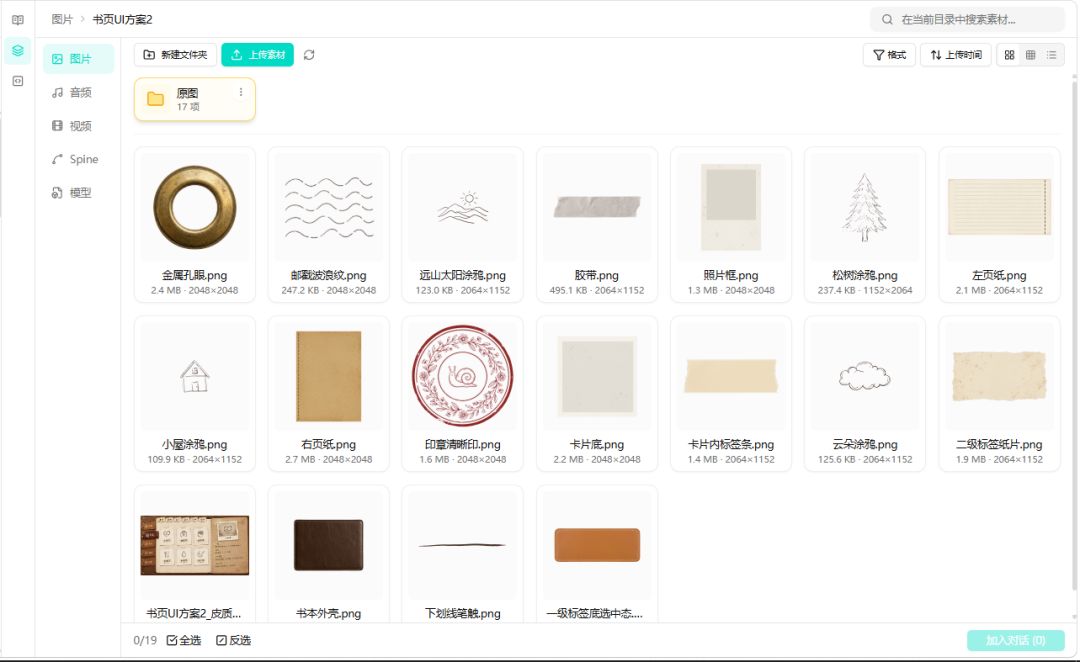The image size is (1080, 662).
Task: Open the 格式 filter dropdown
Action: [x=889, y=54]
